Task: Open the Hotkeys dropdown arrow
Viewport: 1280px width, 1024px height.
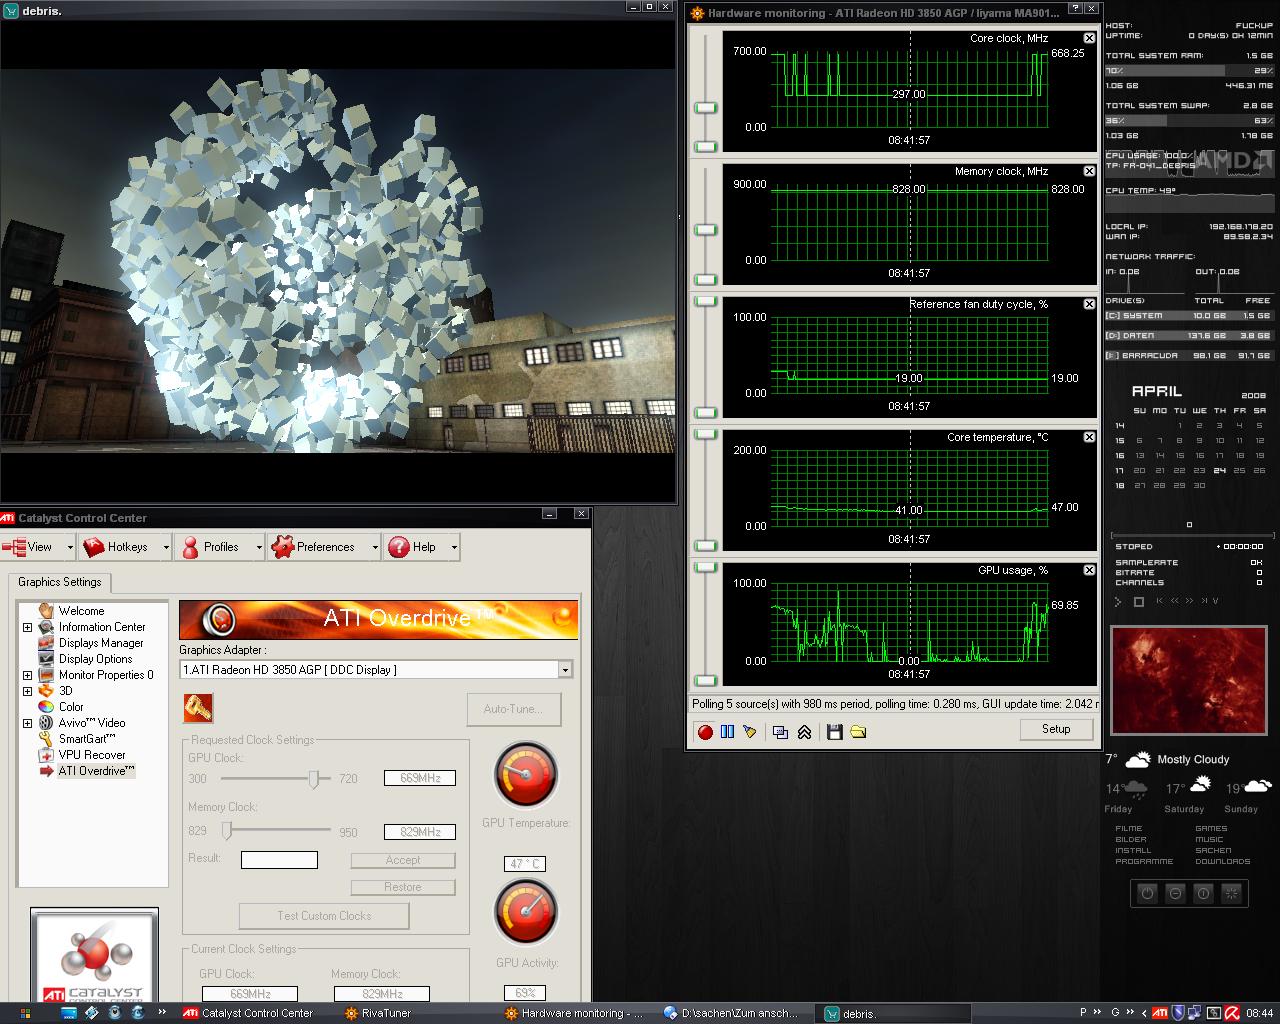Action: (164, 547)
